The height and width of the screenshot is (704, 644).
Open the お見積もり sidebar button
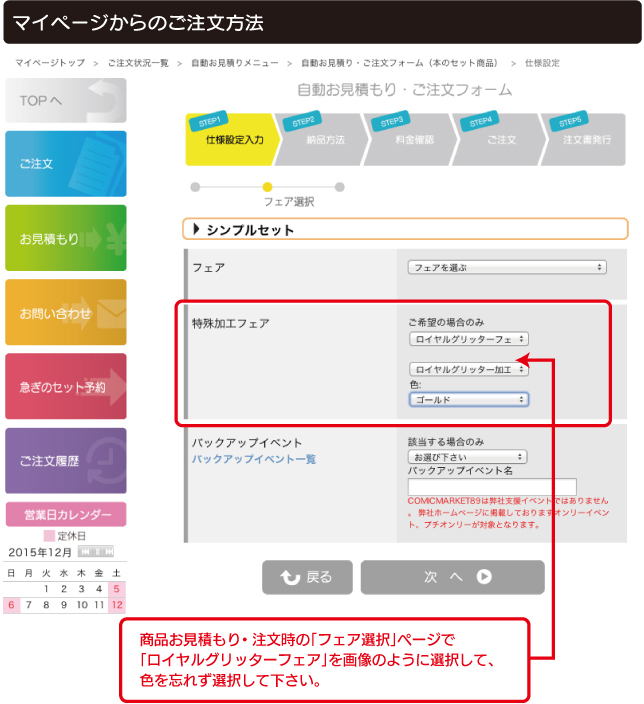66,238
